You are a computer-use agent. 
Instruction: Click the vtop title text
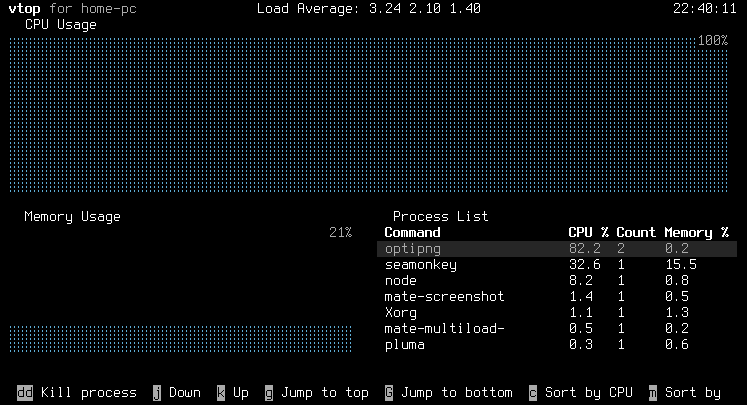(x=25, y=9)
